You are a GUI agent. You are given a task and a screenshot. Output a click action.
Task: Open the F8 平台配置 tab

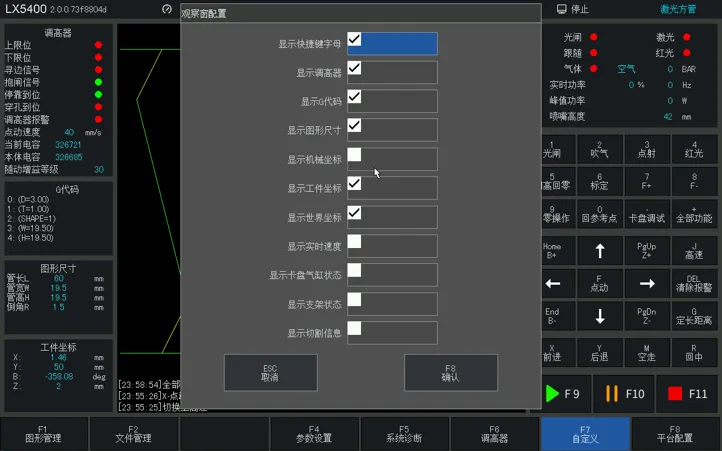click(x=675, y=434)
